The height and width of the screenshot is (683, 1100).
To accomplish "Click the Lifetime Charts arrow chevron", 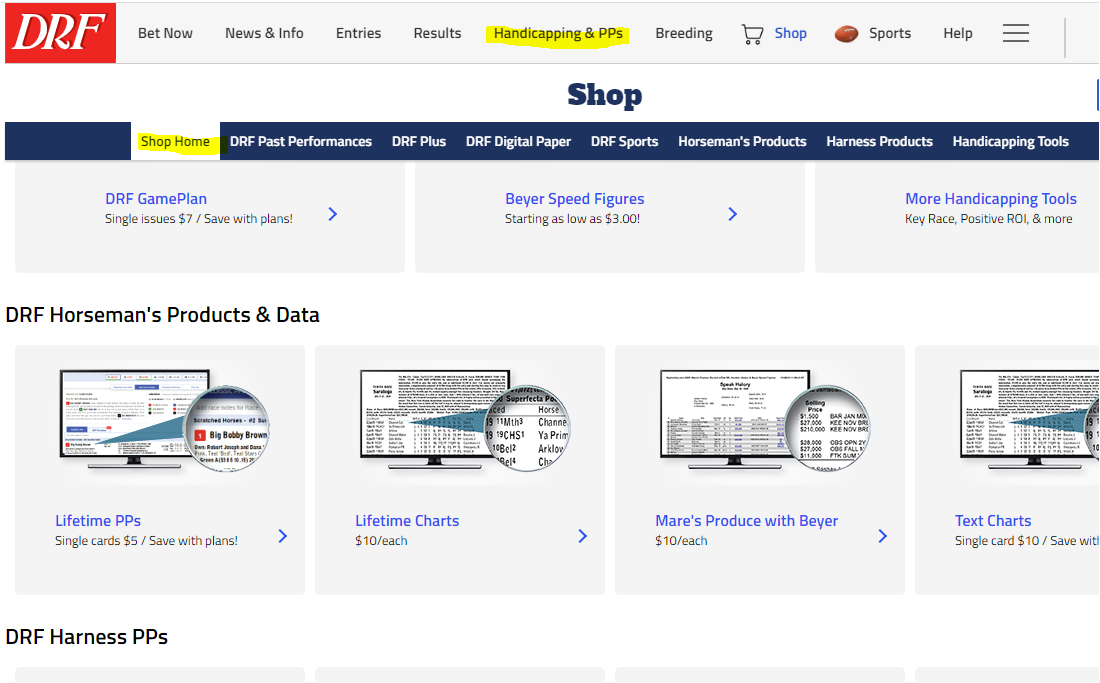I will tap(582, 536).
